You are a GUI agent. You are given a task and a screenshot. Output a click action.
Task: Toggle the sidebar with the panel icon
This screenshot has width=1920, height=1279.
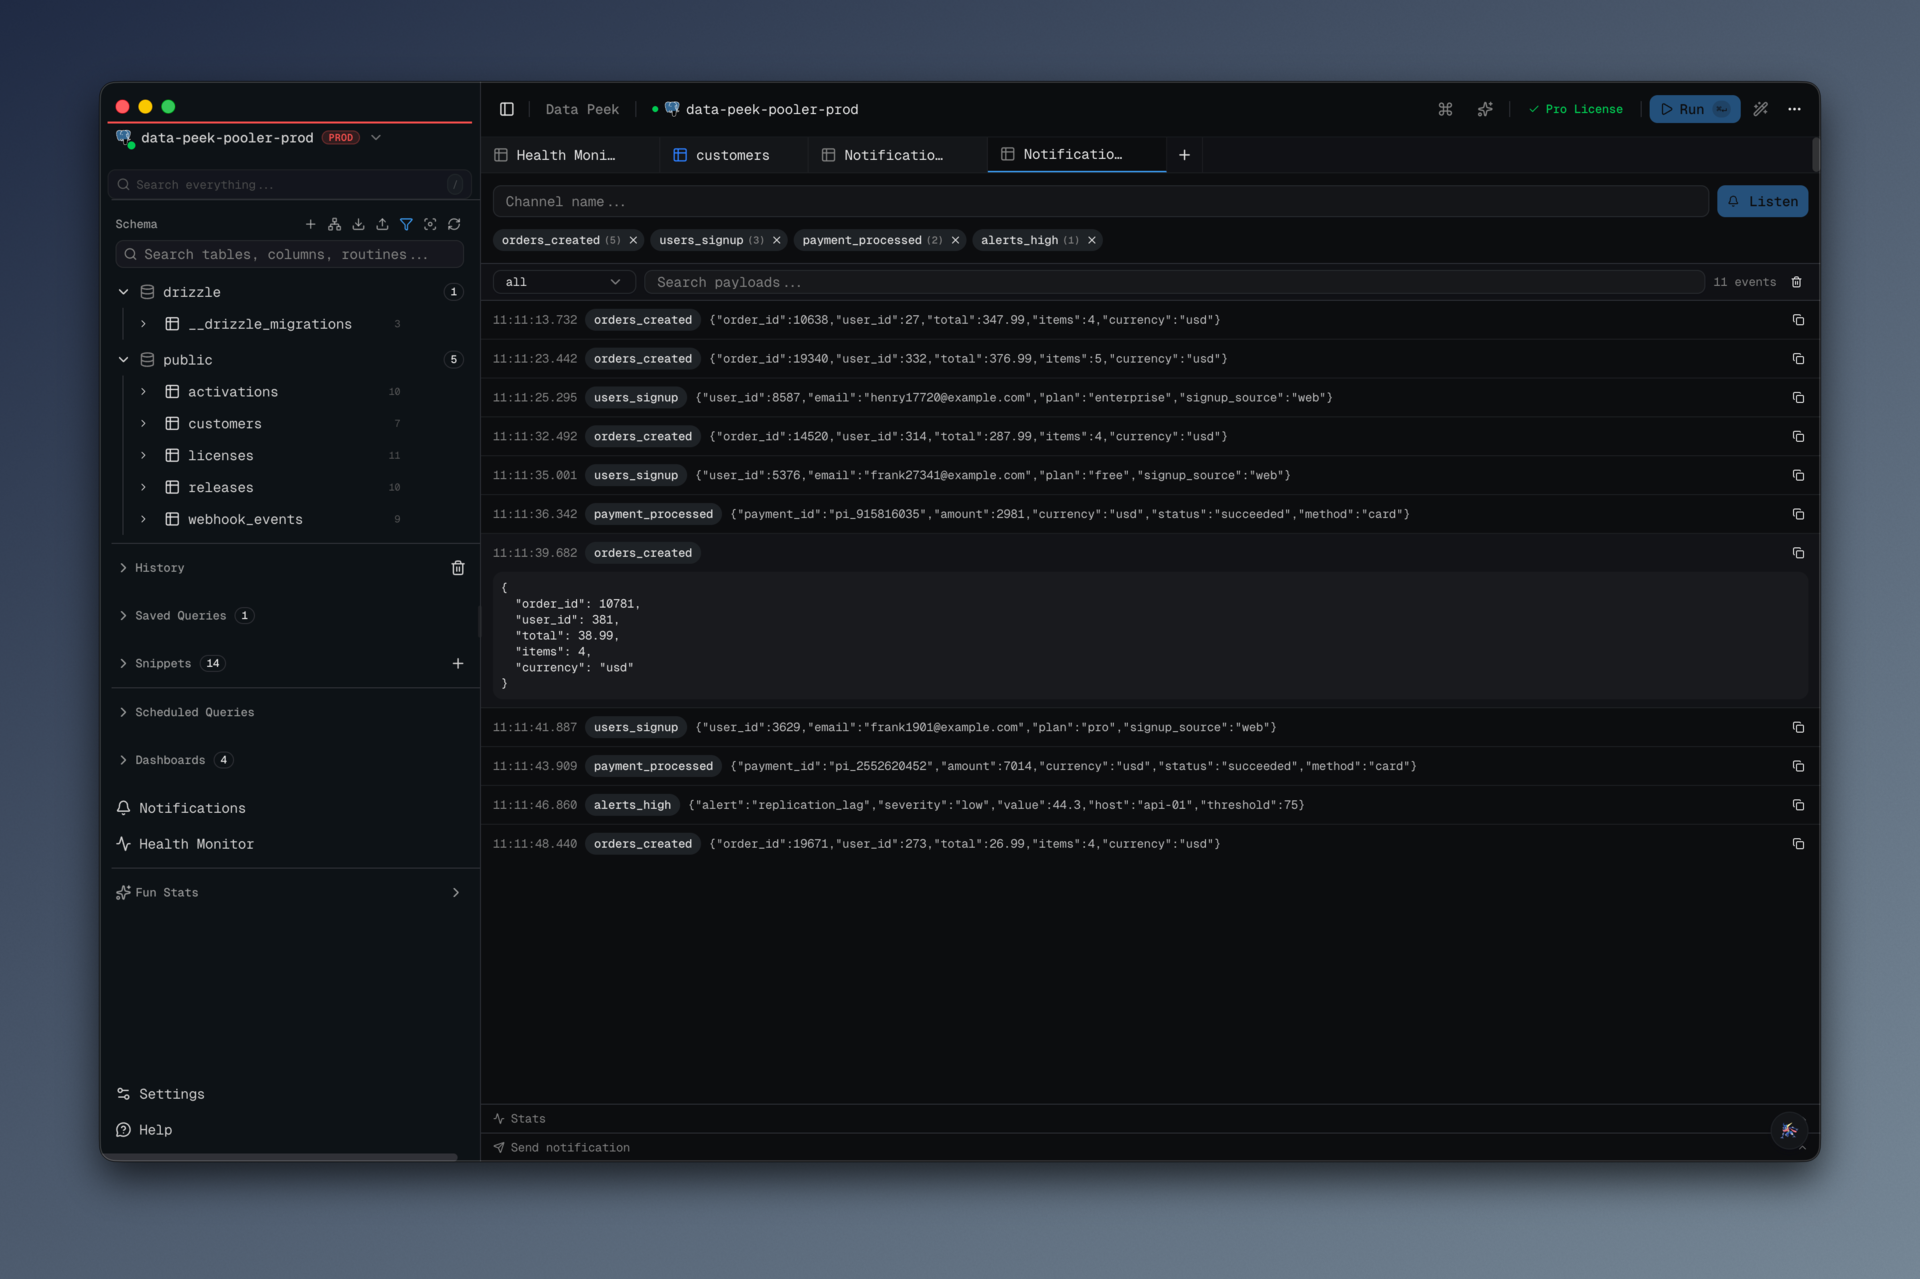[506, 109]
